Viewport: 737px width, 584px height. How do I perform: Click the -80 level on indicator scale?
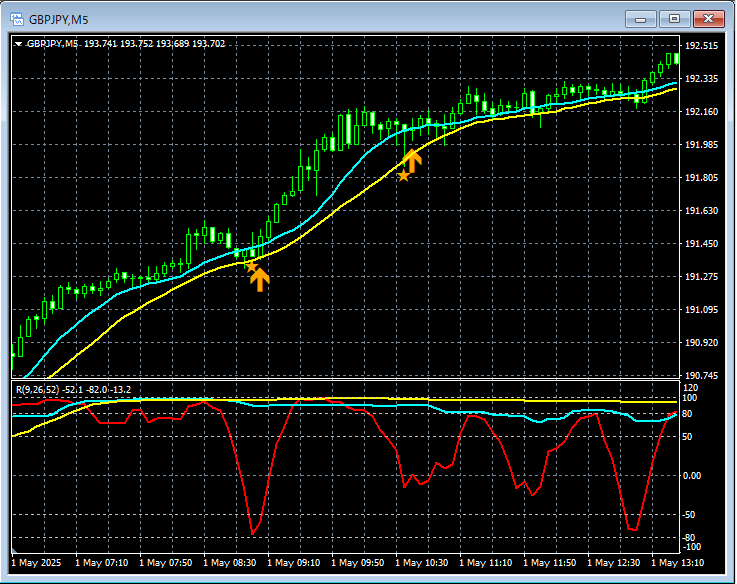coord(689,538)
